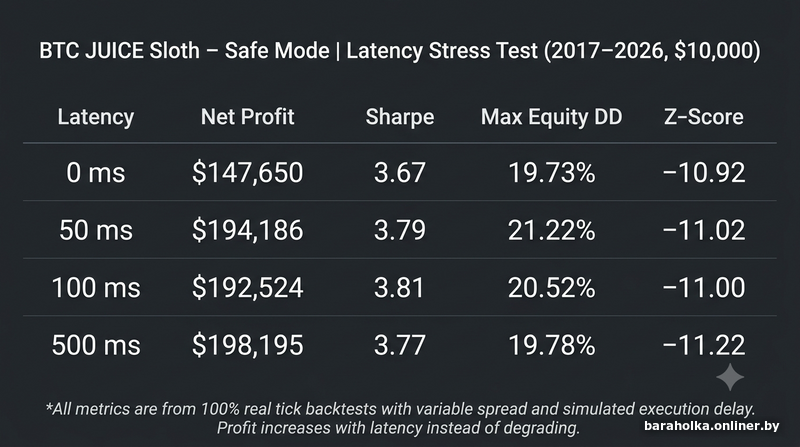
Task: Click the $147,650 net profit value
Action: (x=247, y=172)
